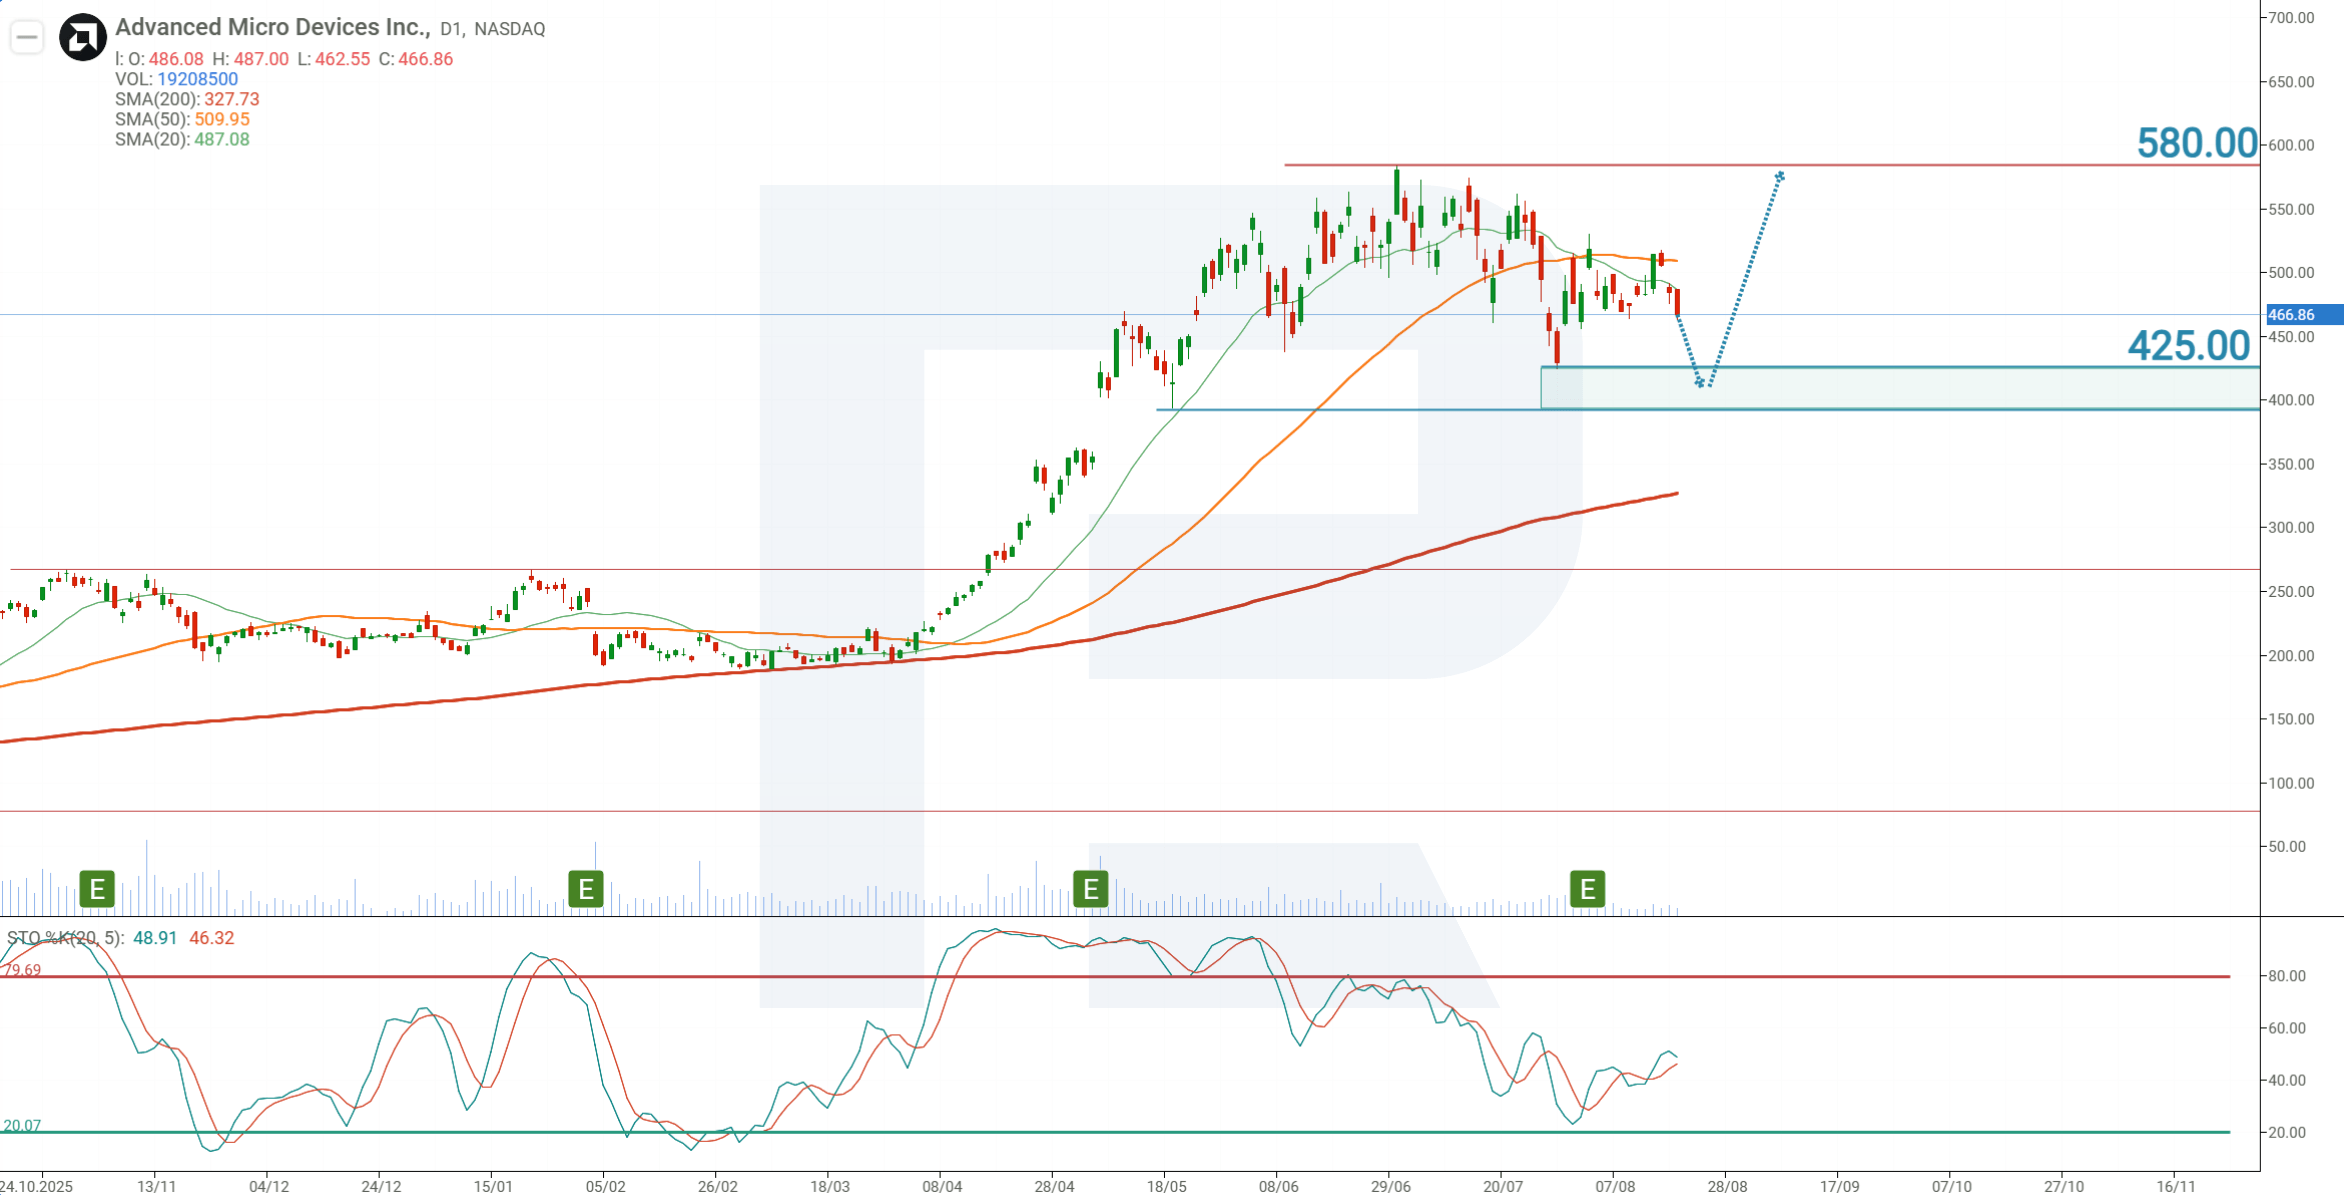
Task: Click the '250.00' price axis label
Action: pyautogui.click(x=2292, y=592)
